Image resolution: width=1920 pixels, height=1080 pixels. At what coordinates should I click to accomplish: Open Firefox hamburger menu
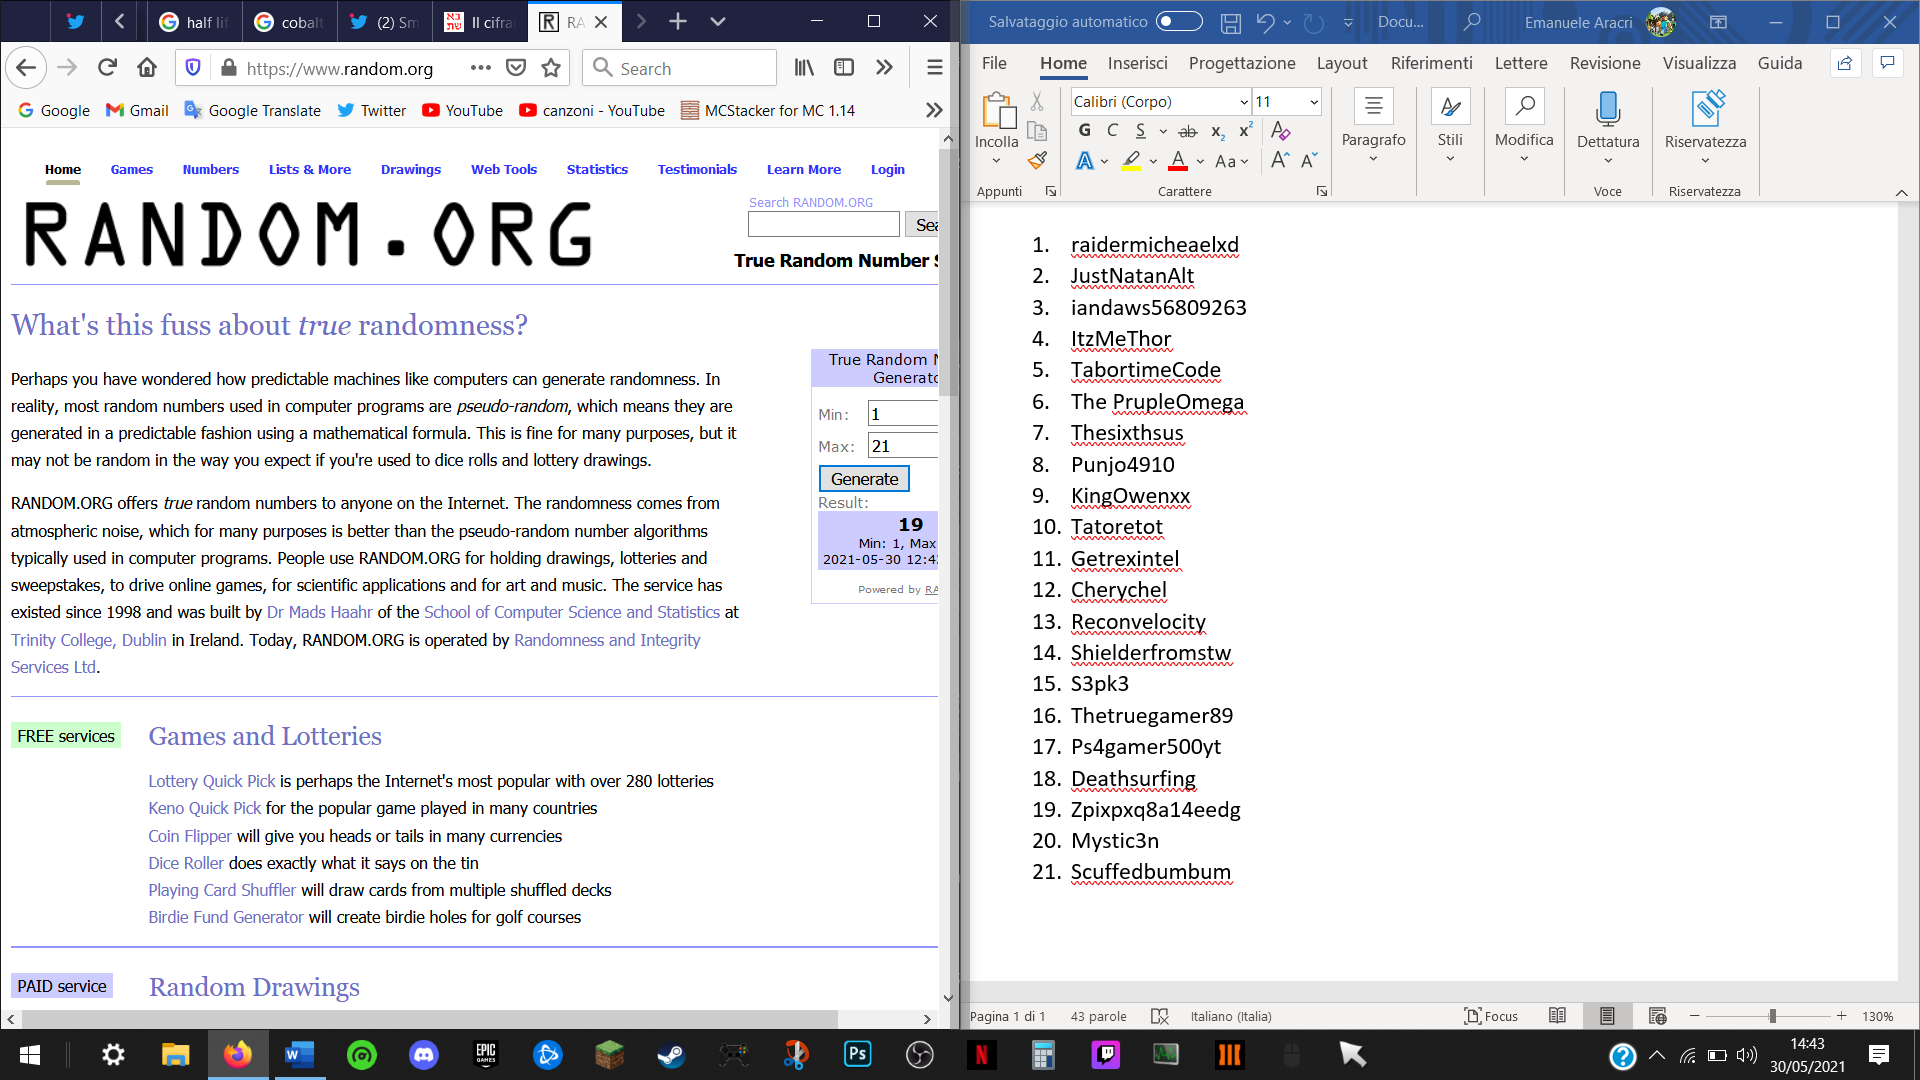tap(935, 68)
